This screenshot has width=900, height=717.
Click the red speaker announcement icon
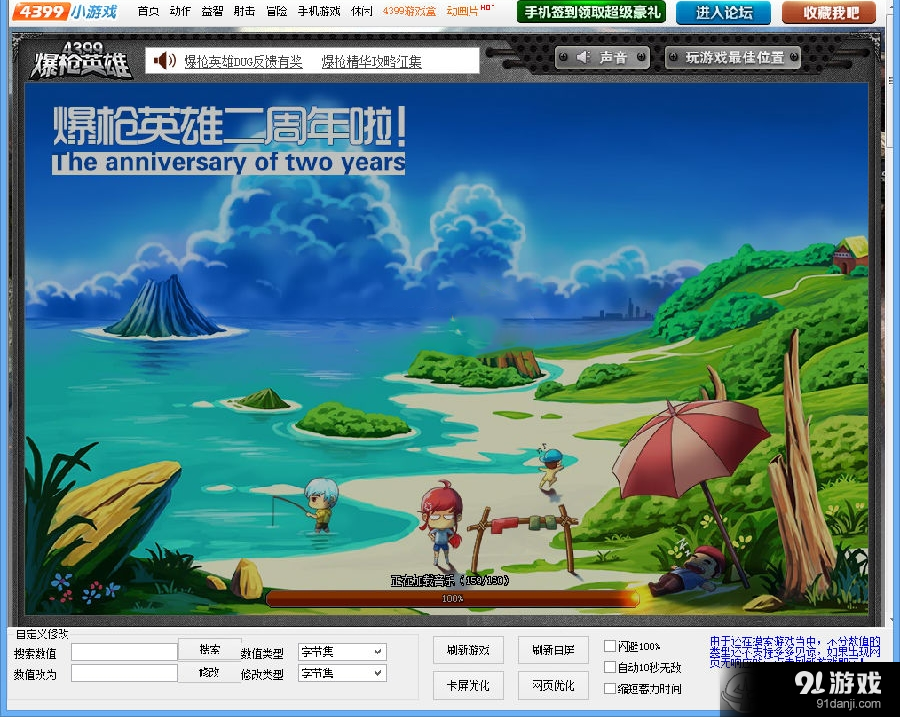pos(165,60)
